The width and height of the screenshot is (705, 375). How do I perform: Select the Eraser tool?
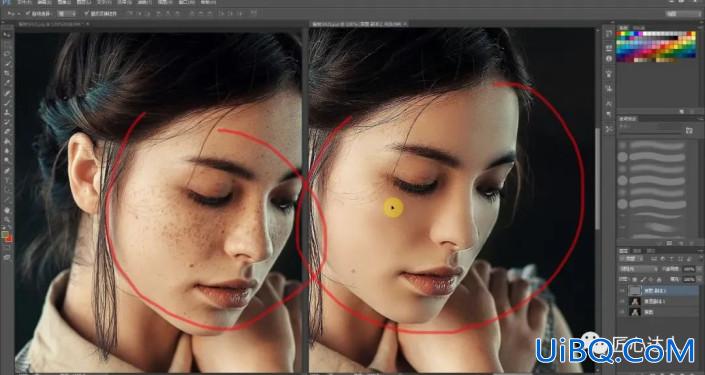click(x=8, y=132)
